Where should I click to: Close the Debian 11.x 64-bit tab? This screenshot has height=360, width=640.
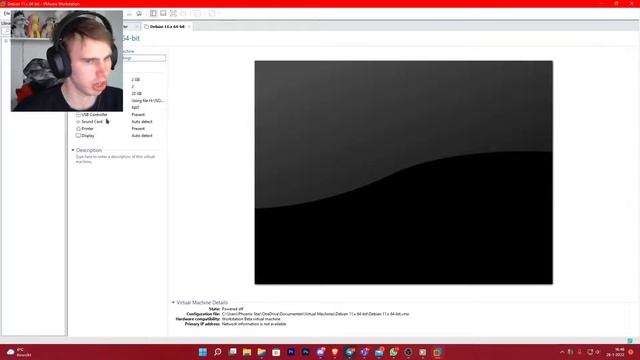(189, 27)
